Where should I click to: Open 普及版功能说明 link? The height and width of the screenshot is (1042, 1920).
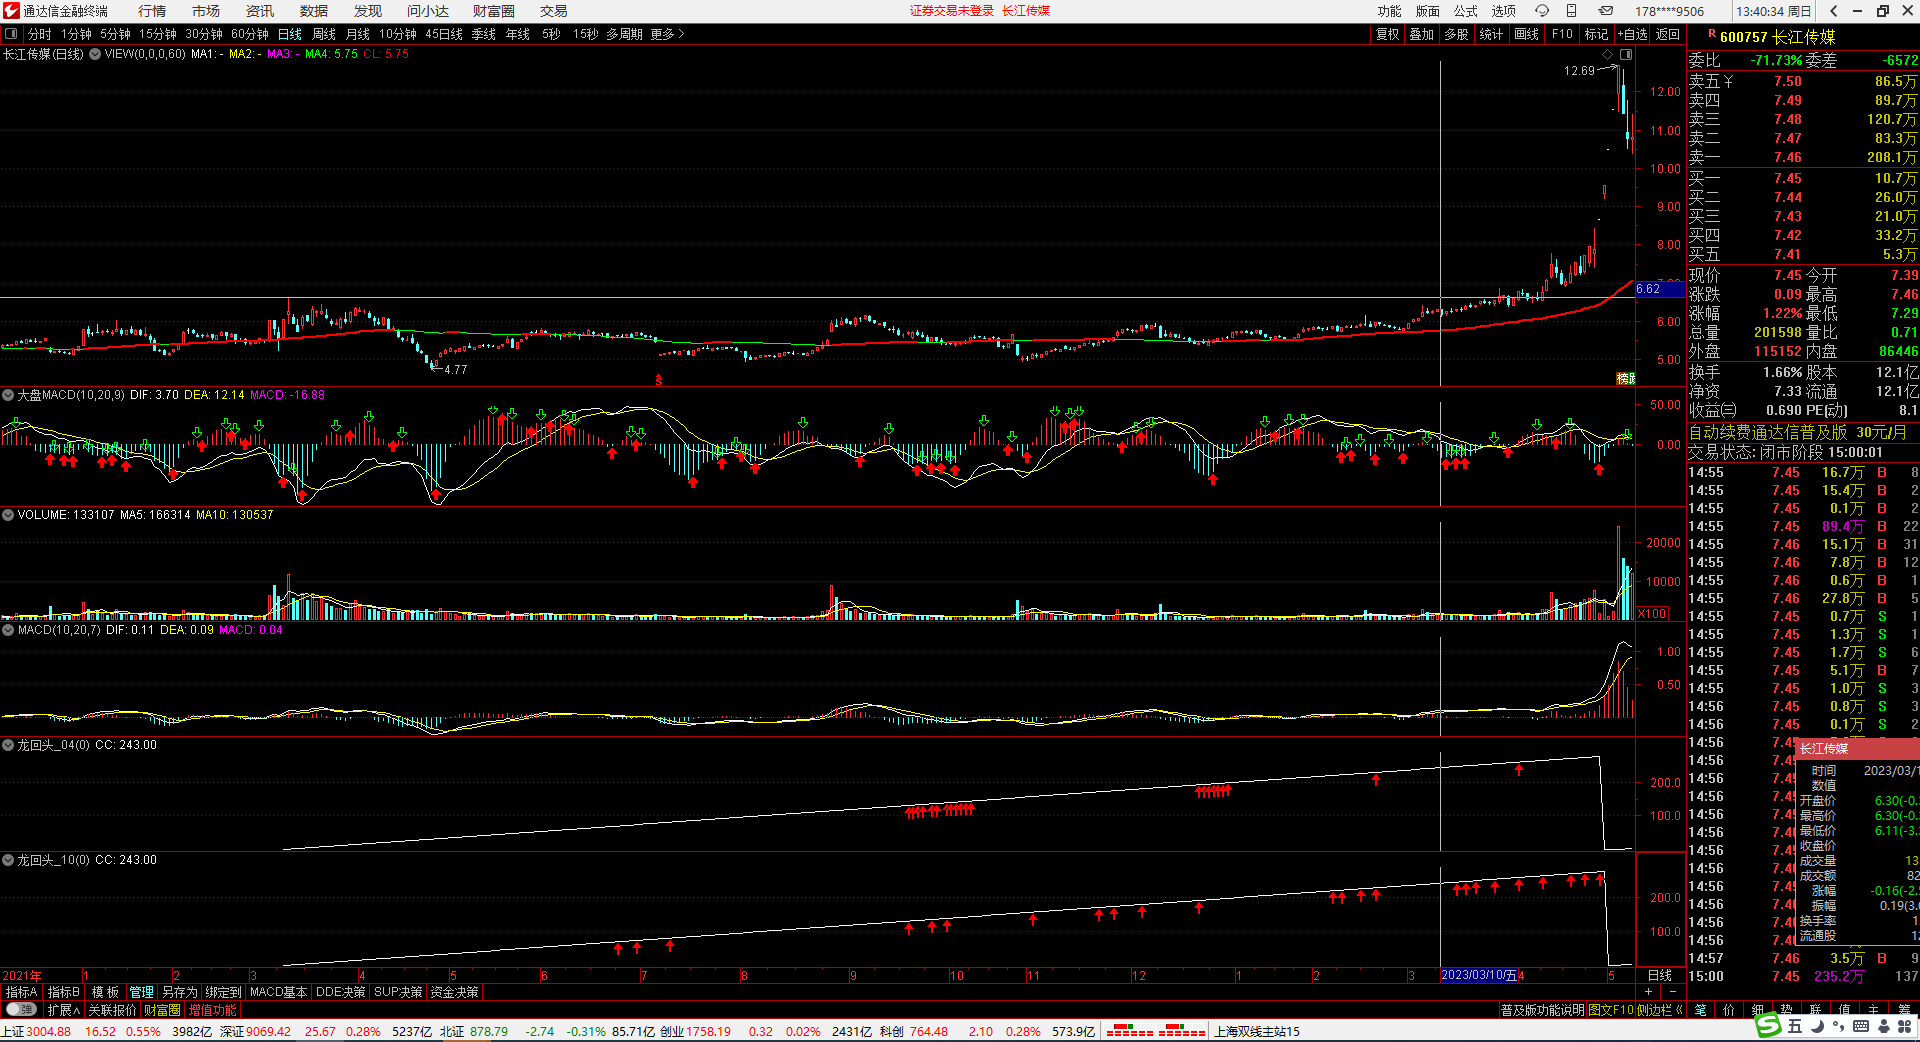[1543, 1010]
